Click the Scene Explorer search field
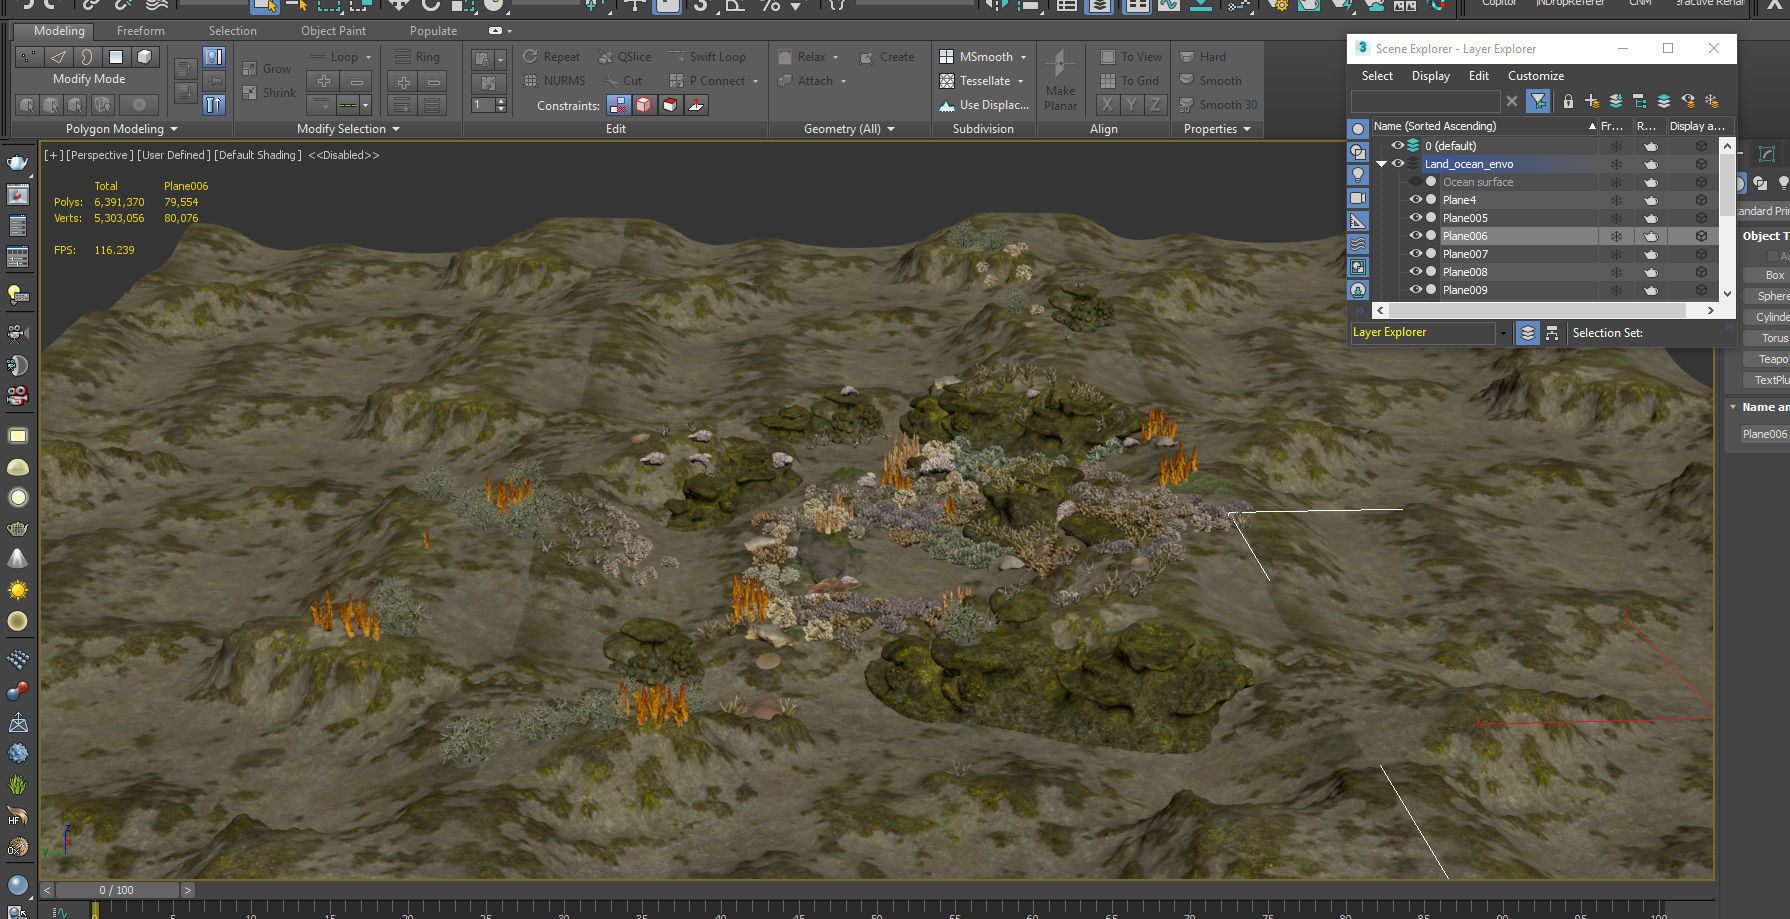The height and width of the screenshot is (919, 1790). [1425, 101]
